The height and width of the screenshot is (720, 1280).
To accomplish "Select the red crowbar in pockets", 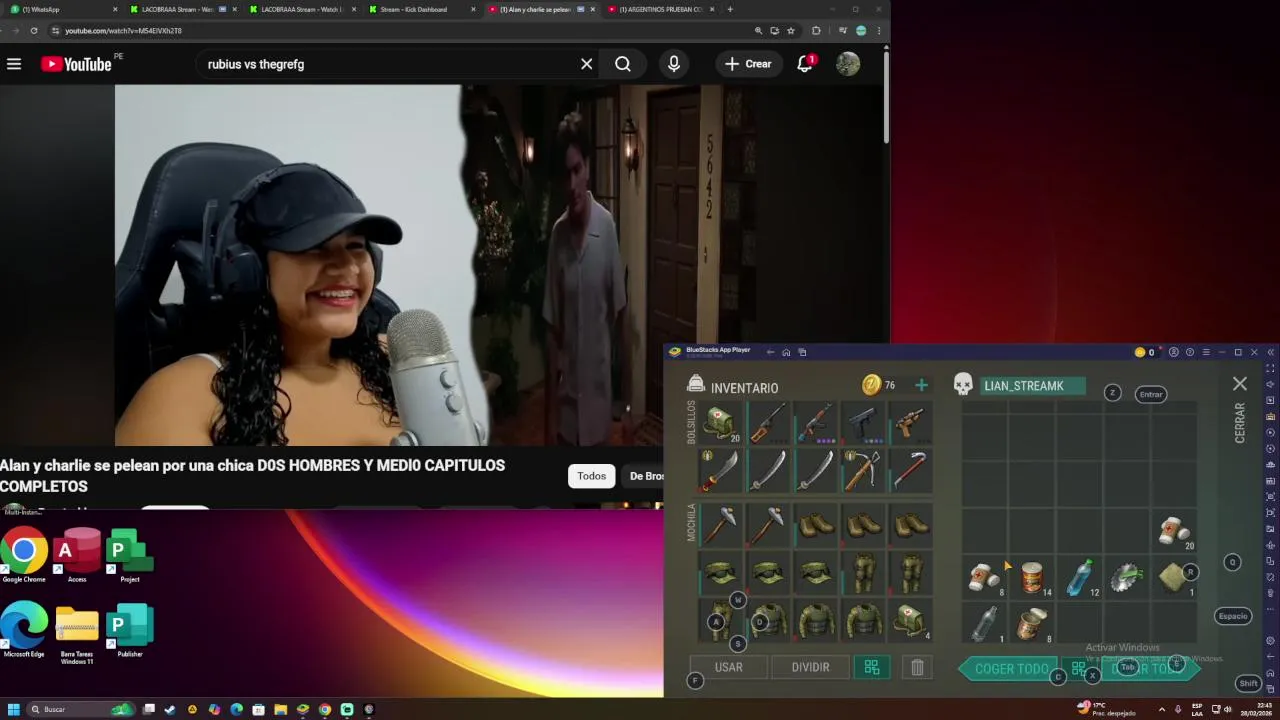I will [x=912, y=471].
